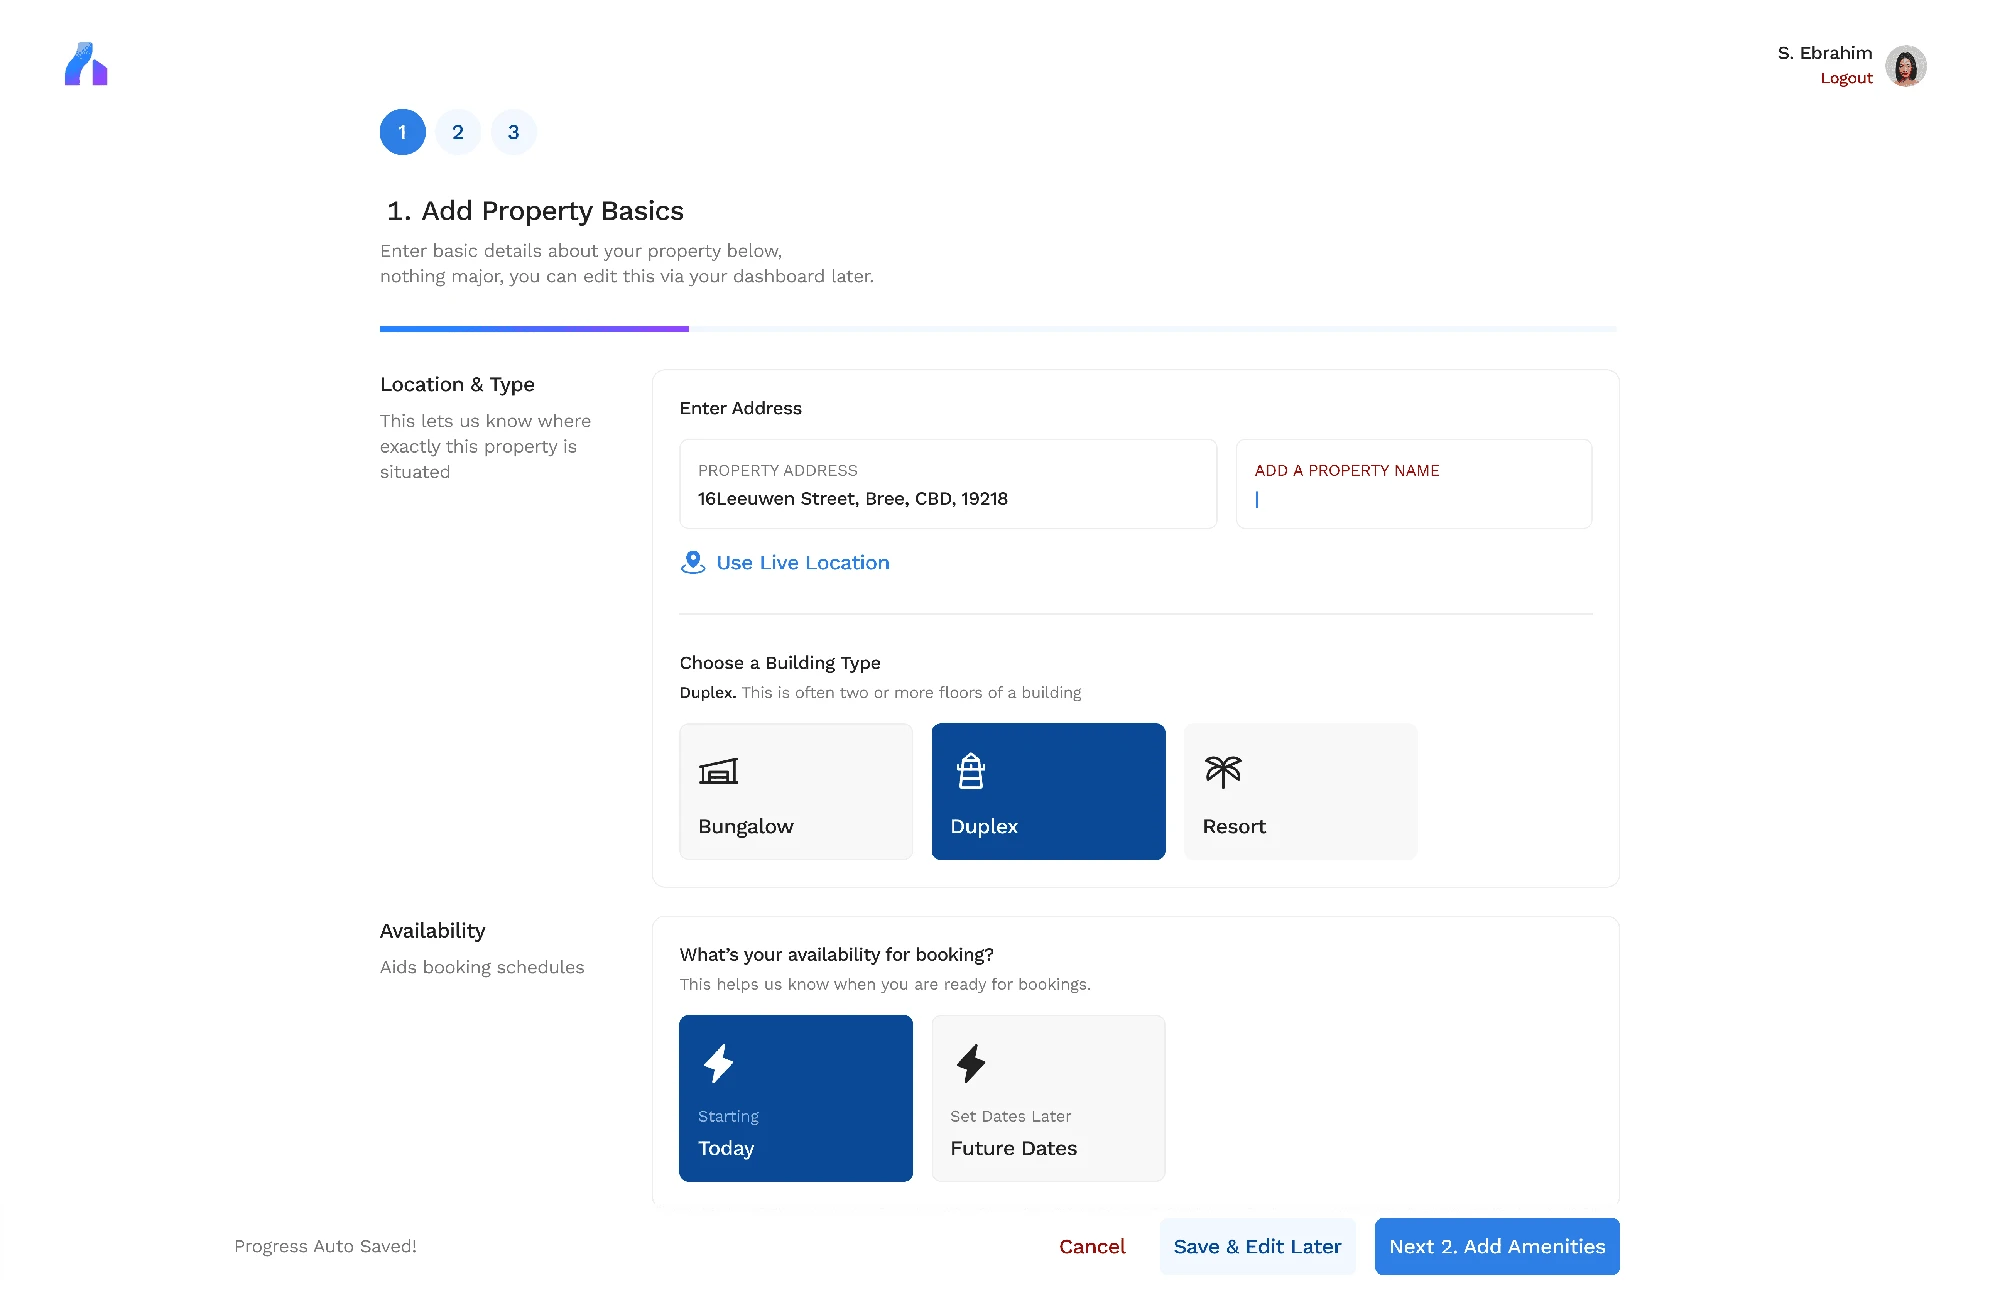This screenshot has width=2000, height=1294.
Task: Click the Future Dates lightning icon
Action: click(970, 1063)
